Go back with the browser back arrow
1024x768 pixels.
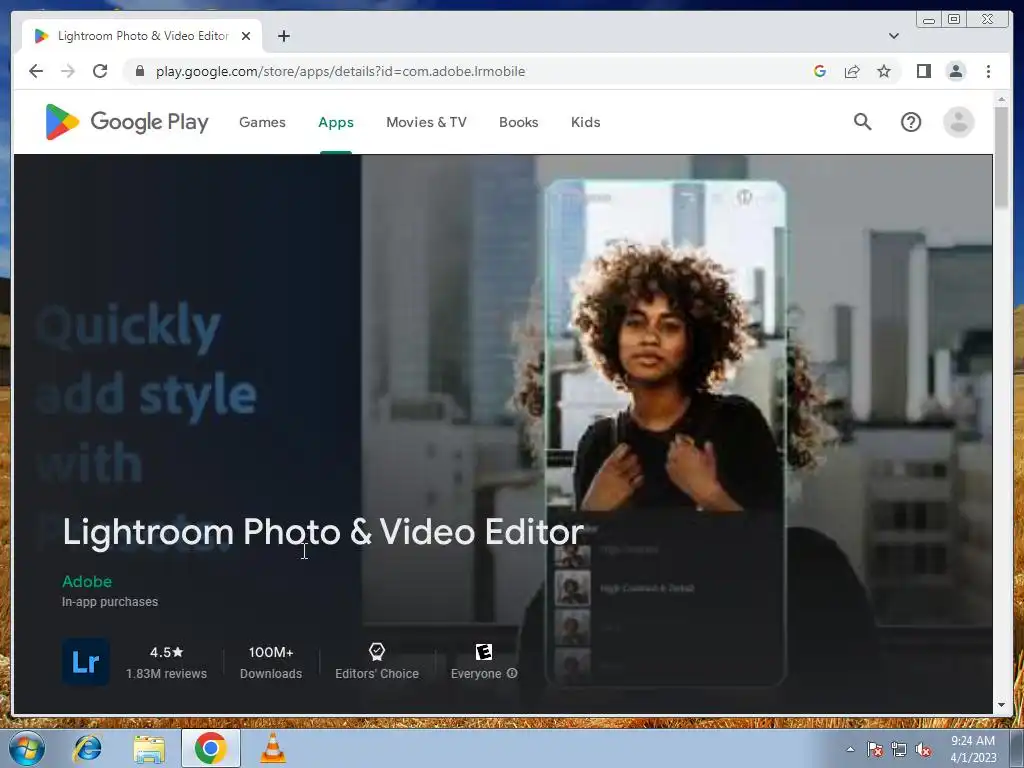click(36, 71)
